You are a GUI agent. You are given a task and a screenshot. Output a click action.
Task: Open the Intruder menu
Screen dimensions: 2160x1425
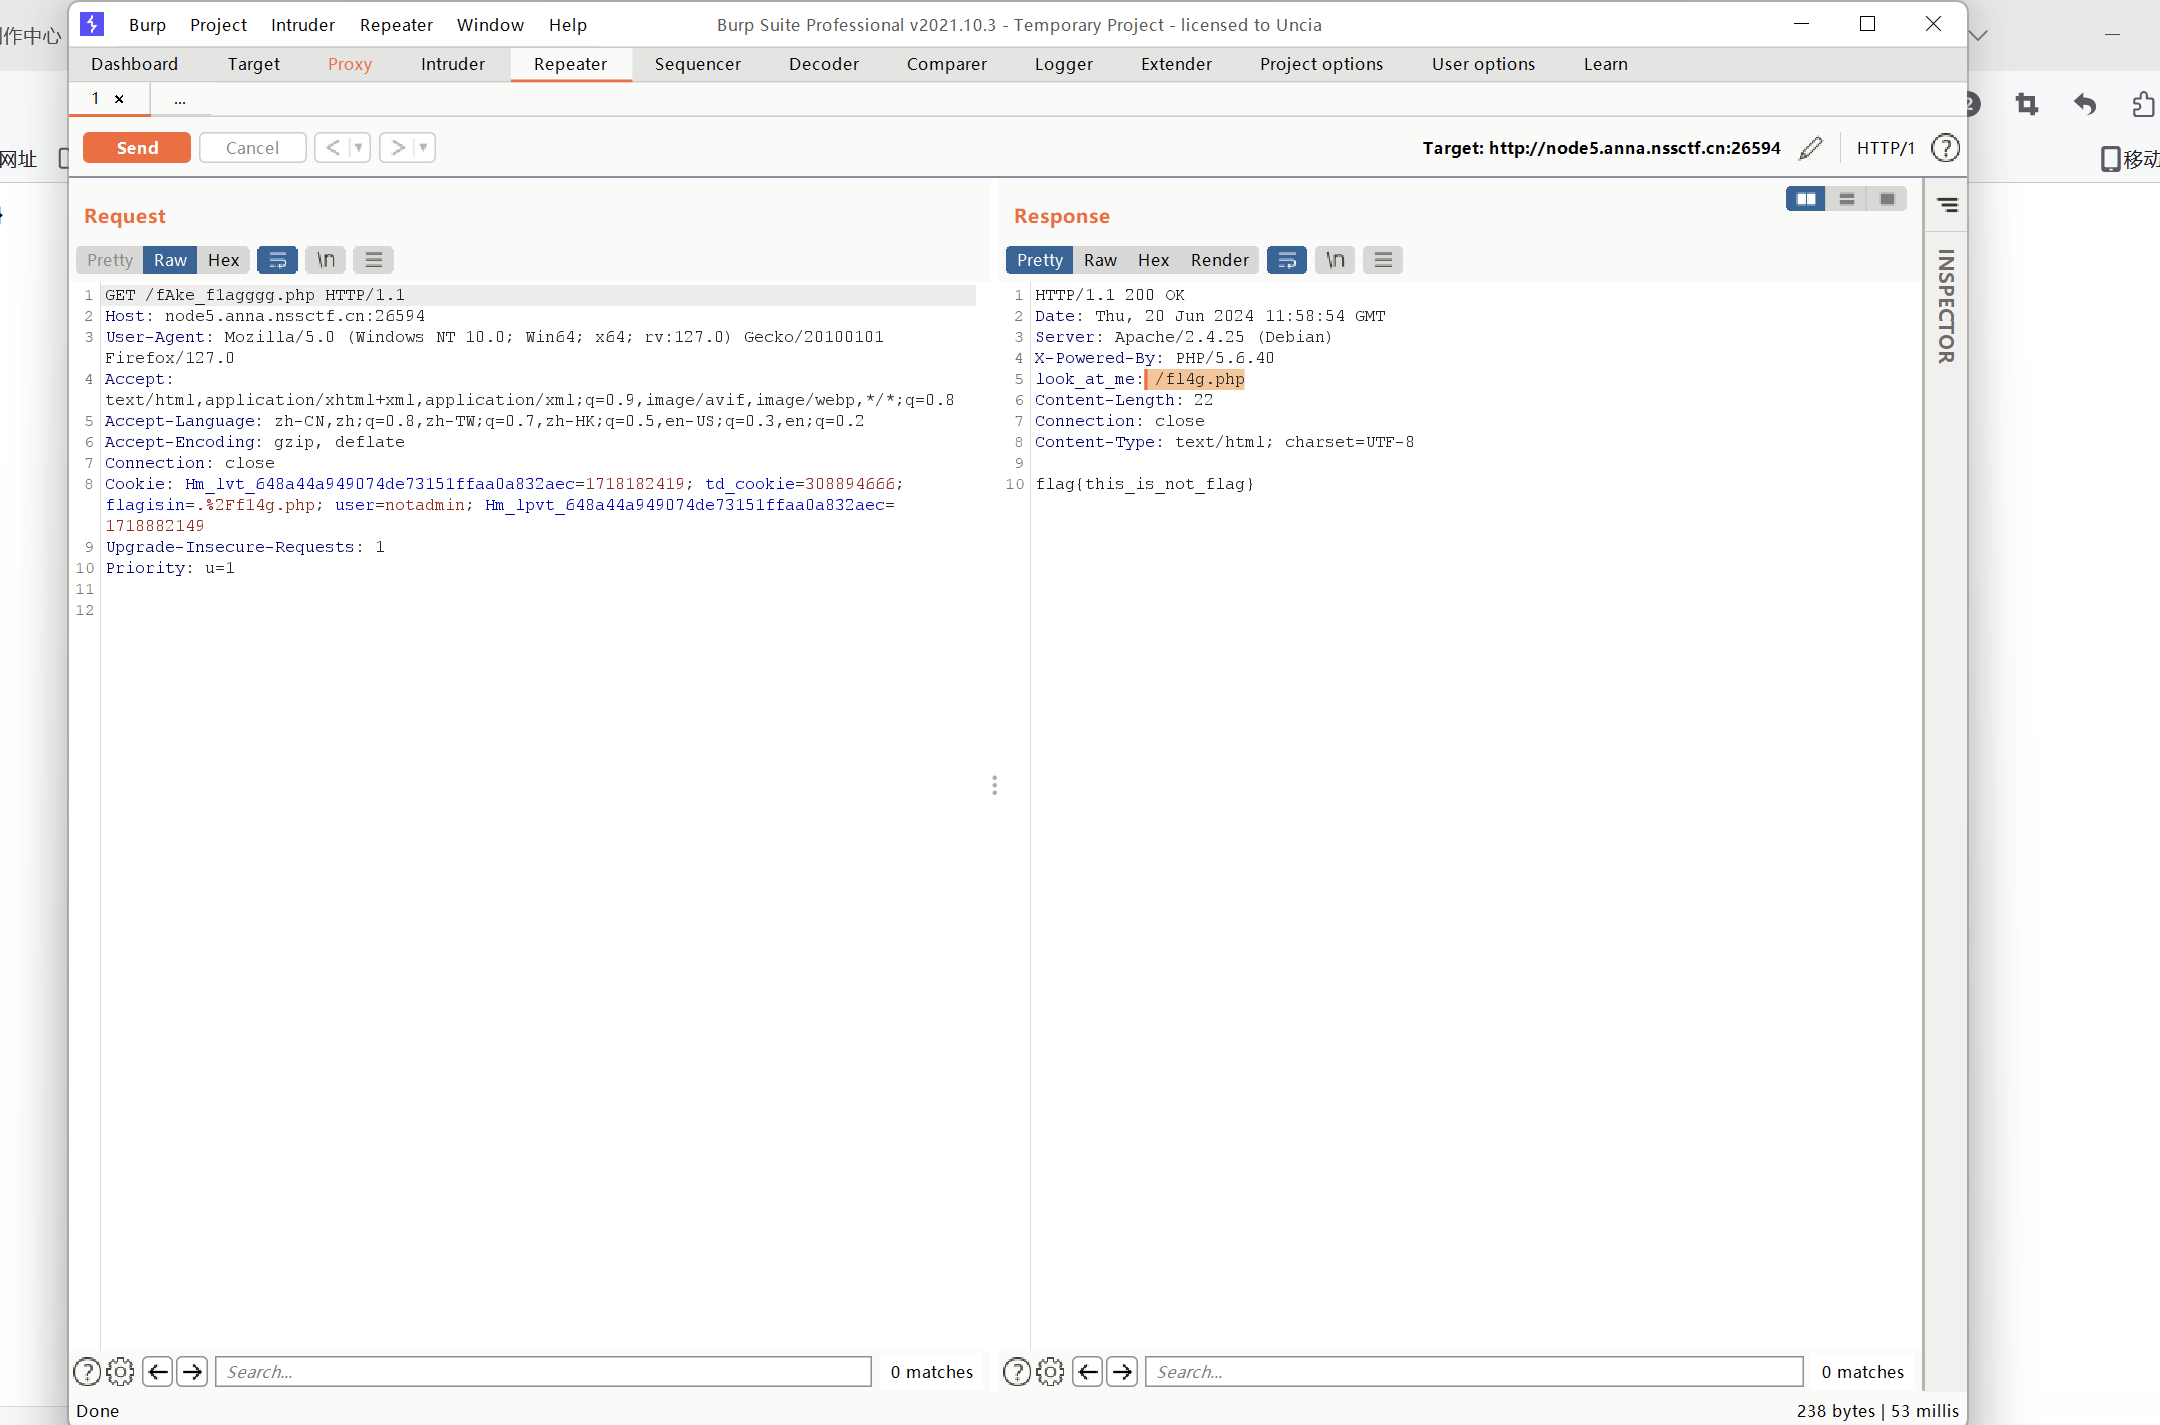[302, 25]
